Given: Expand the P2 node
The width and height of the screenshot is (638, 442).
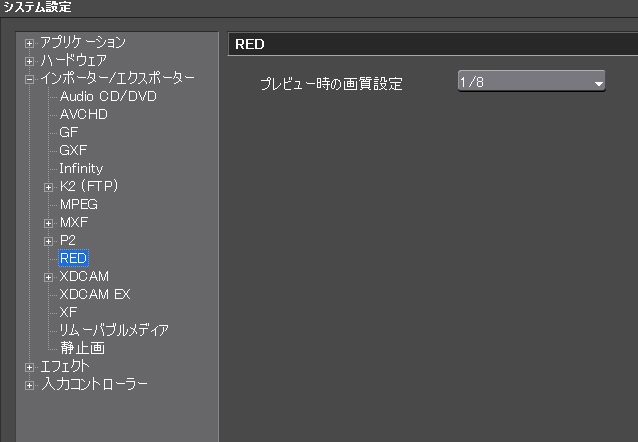Looking at the screenshot, I should [48, 241].
